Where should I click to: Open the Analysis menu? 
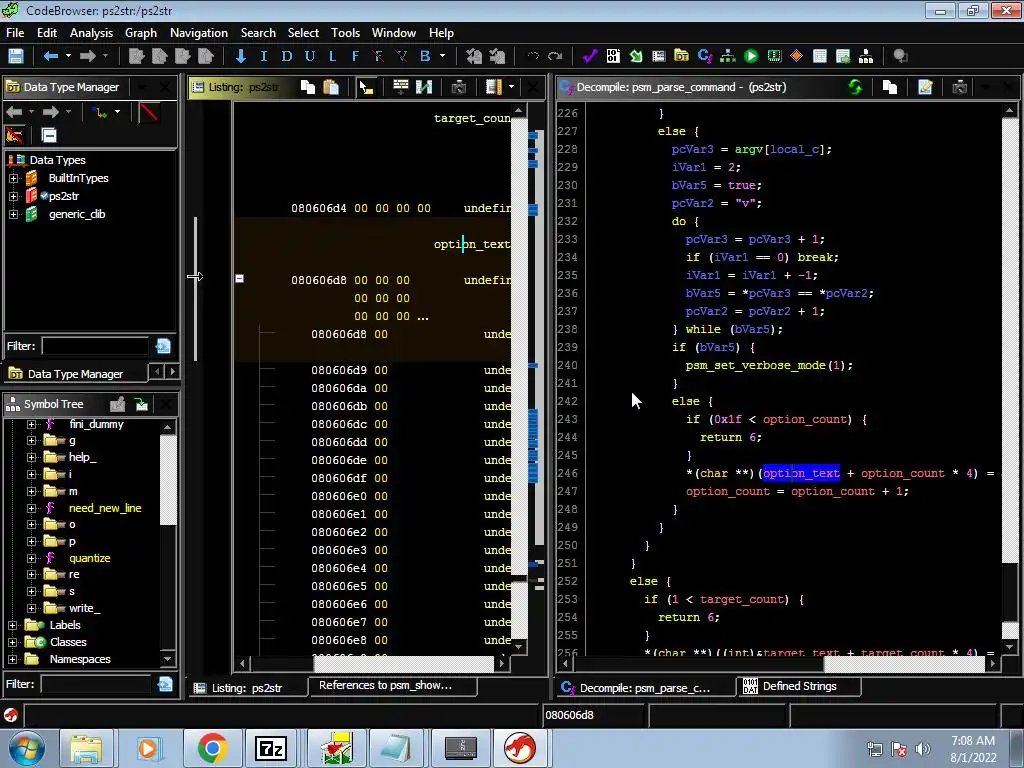pyautogui.click(x=91, y=33)
